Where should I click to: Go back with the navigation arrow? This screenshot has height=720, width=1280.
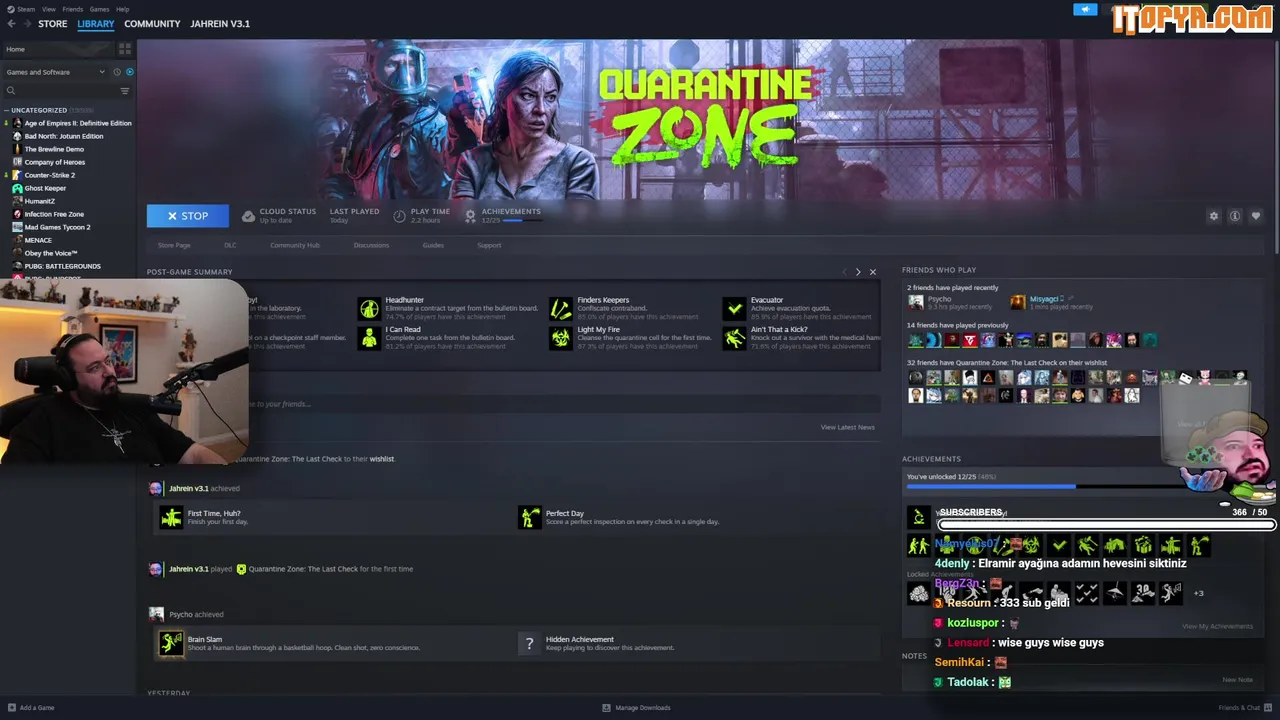(12, 24)
